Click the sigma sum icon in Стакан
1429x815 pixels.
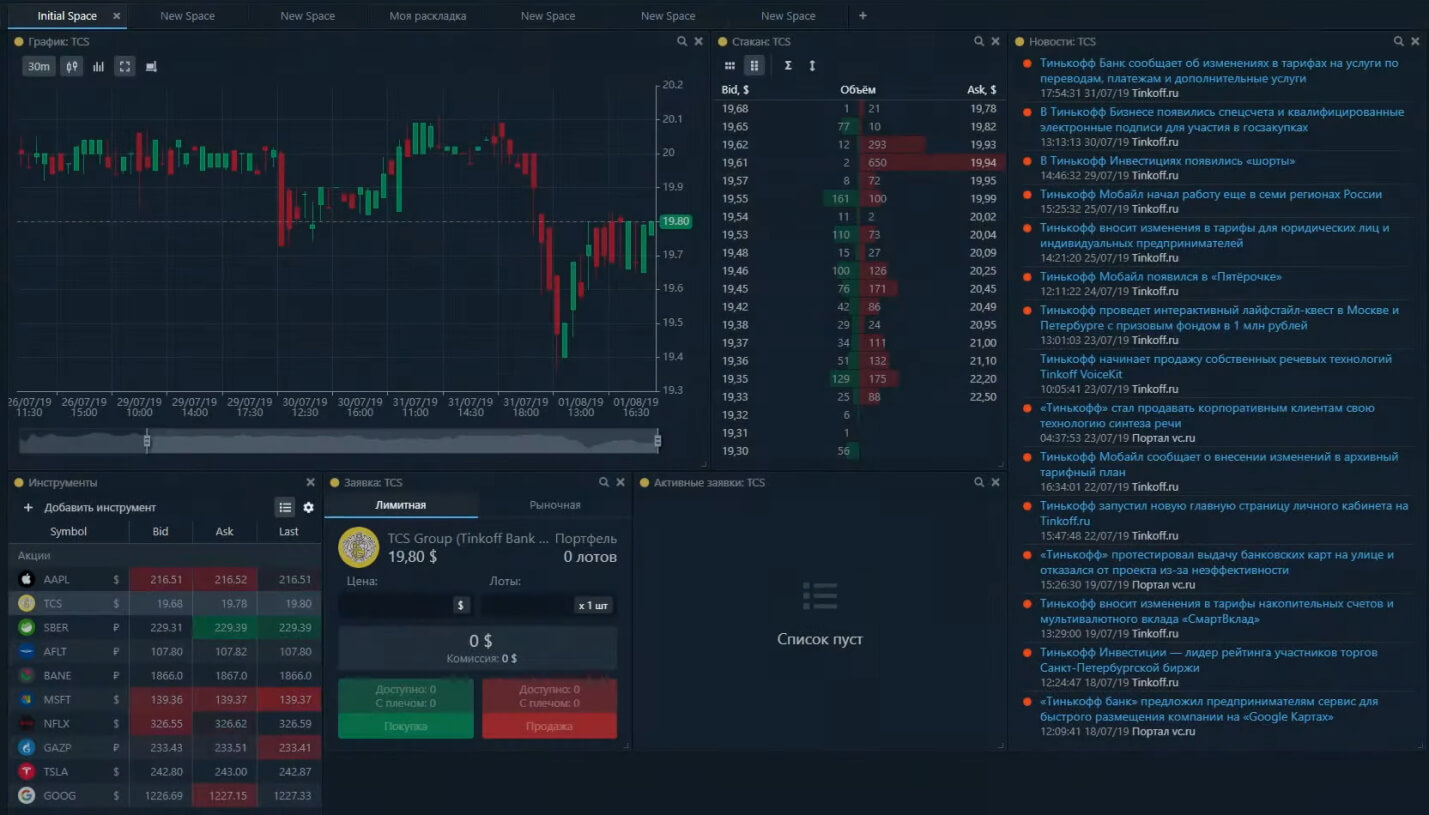click(x=788, y=65)
